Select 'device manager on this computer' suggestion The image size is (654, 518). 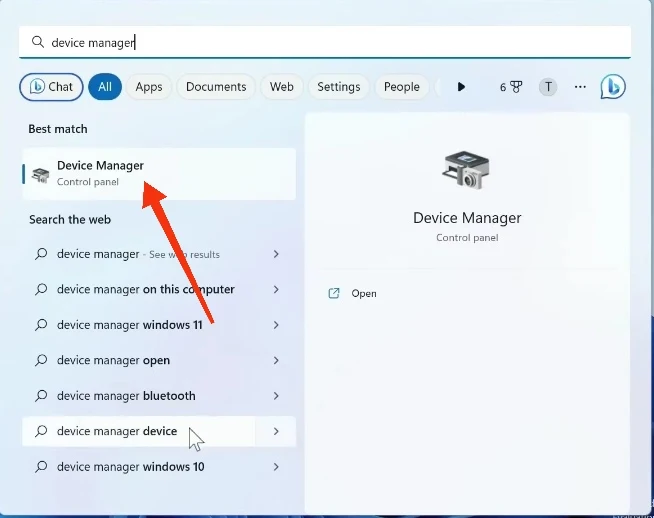159,289
